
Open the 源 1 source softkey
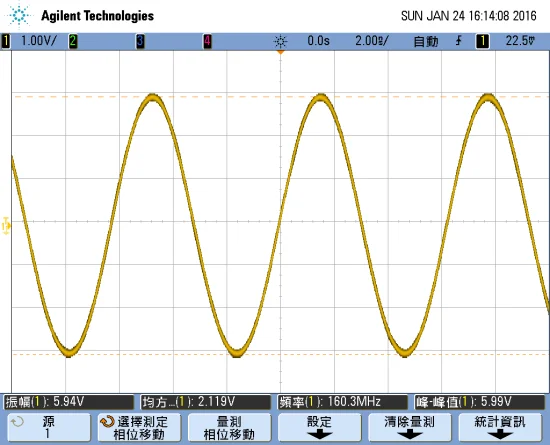(49, 427)
